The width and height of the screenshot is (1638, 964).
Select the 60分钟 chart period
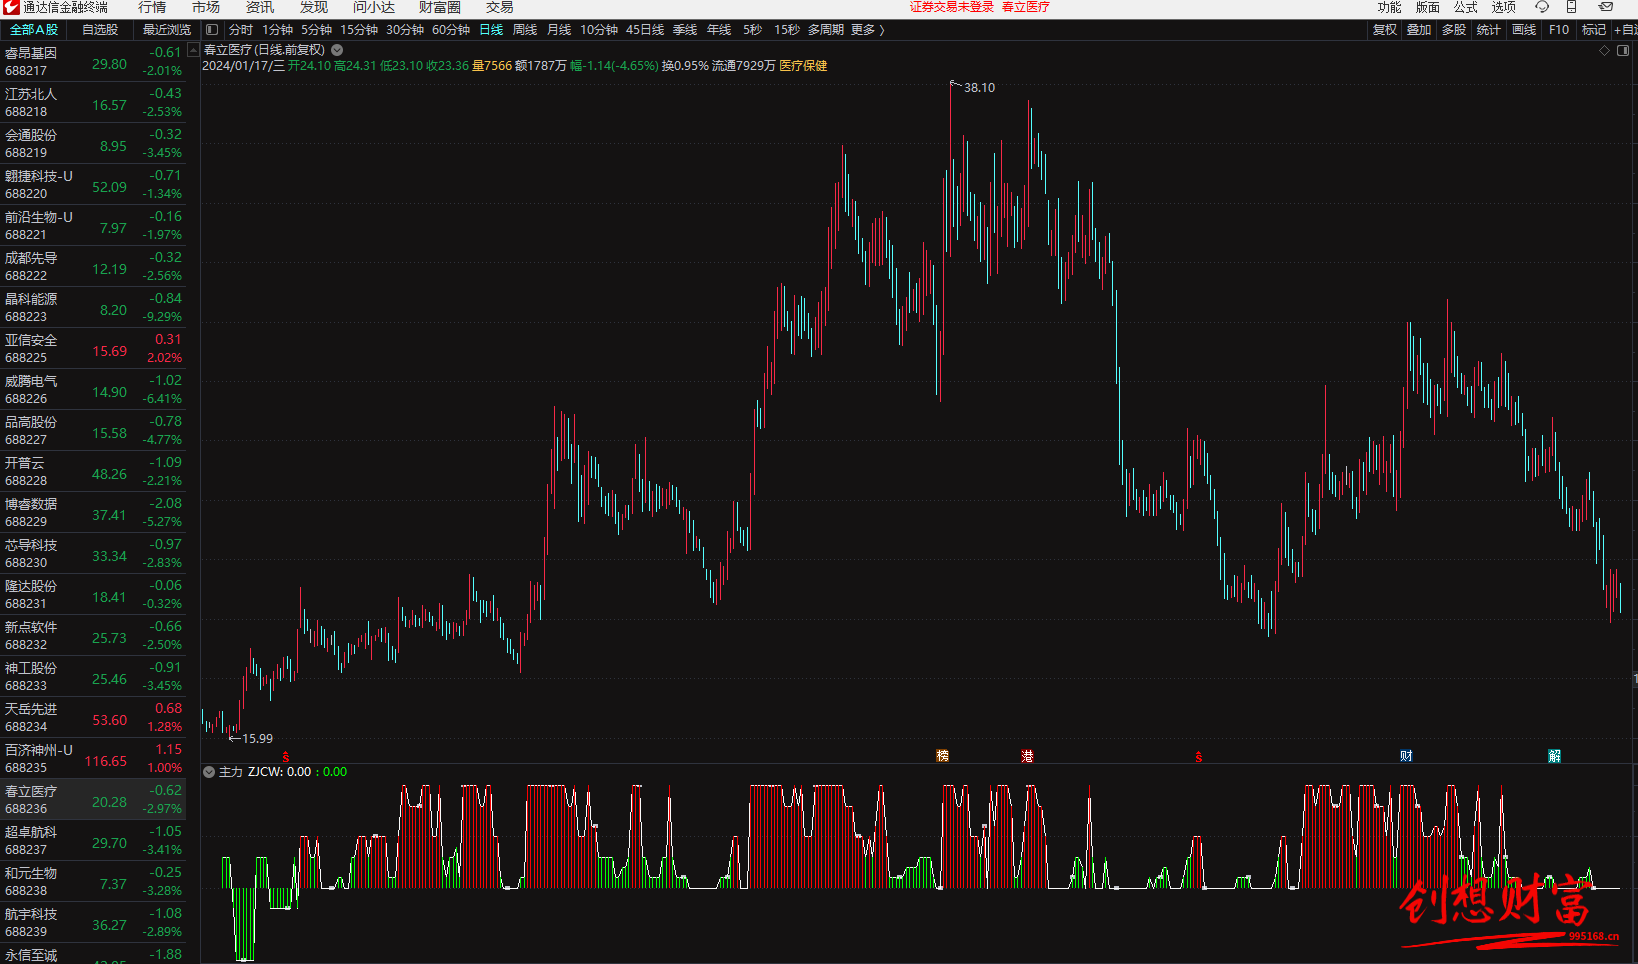[451, 30]
